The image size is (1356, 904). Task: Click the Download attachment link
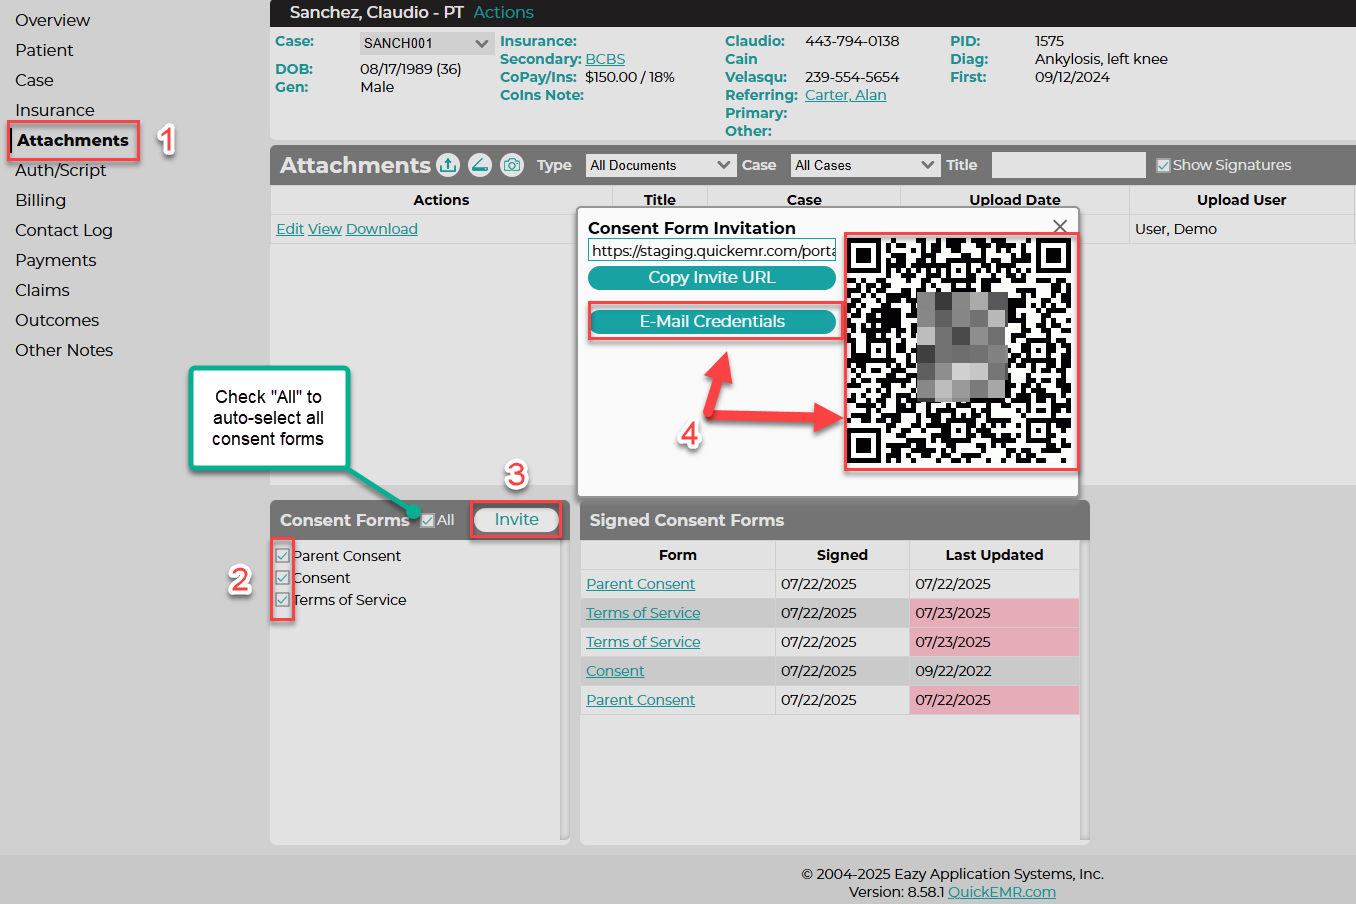click(382, 229)
